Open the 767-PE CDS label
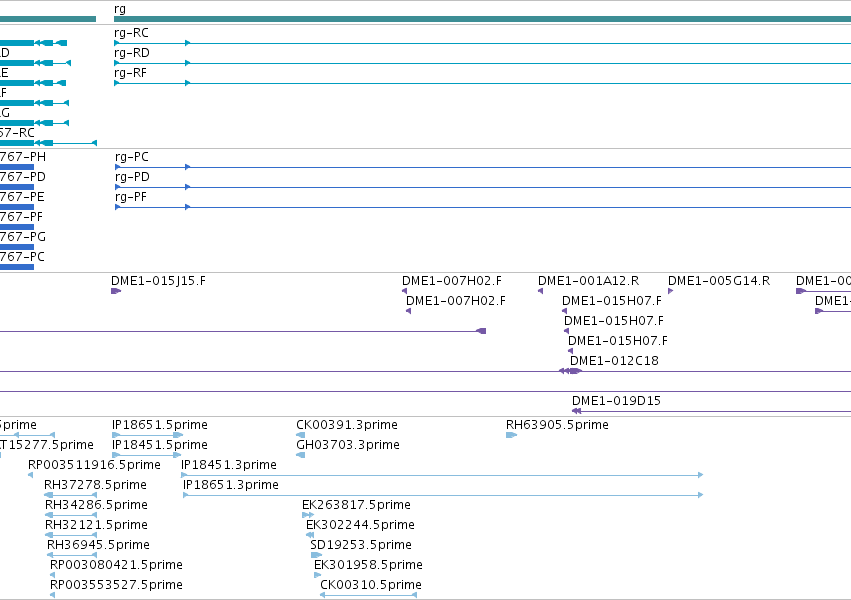851x600 pixels. pos(22,197)
